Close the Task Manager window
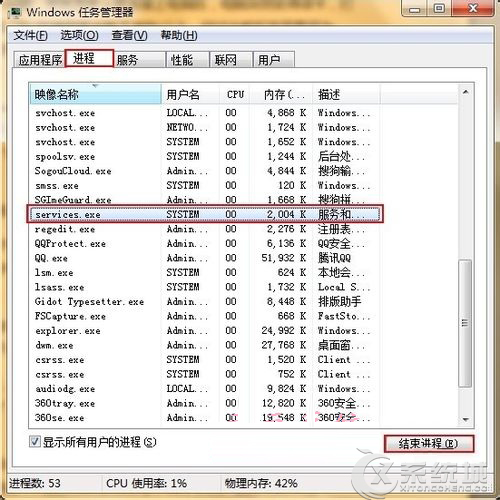500x500 pixels. tap(473, 9)
